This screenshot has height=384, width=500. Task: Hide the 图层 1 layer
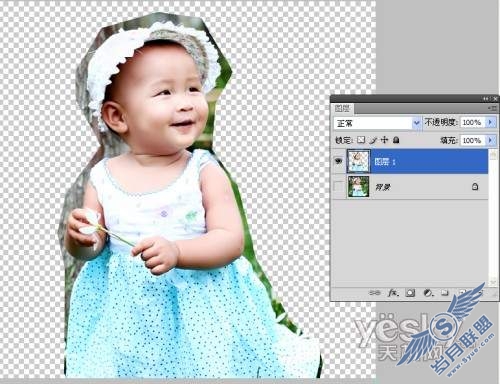click(339, 161)
